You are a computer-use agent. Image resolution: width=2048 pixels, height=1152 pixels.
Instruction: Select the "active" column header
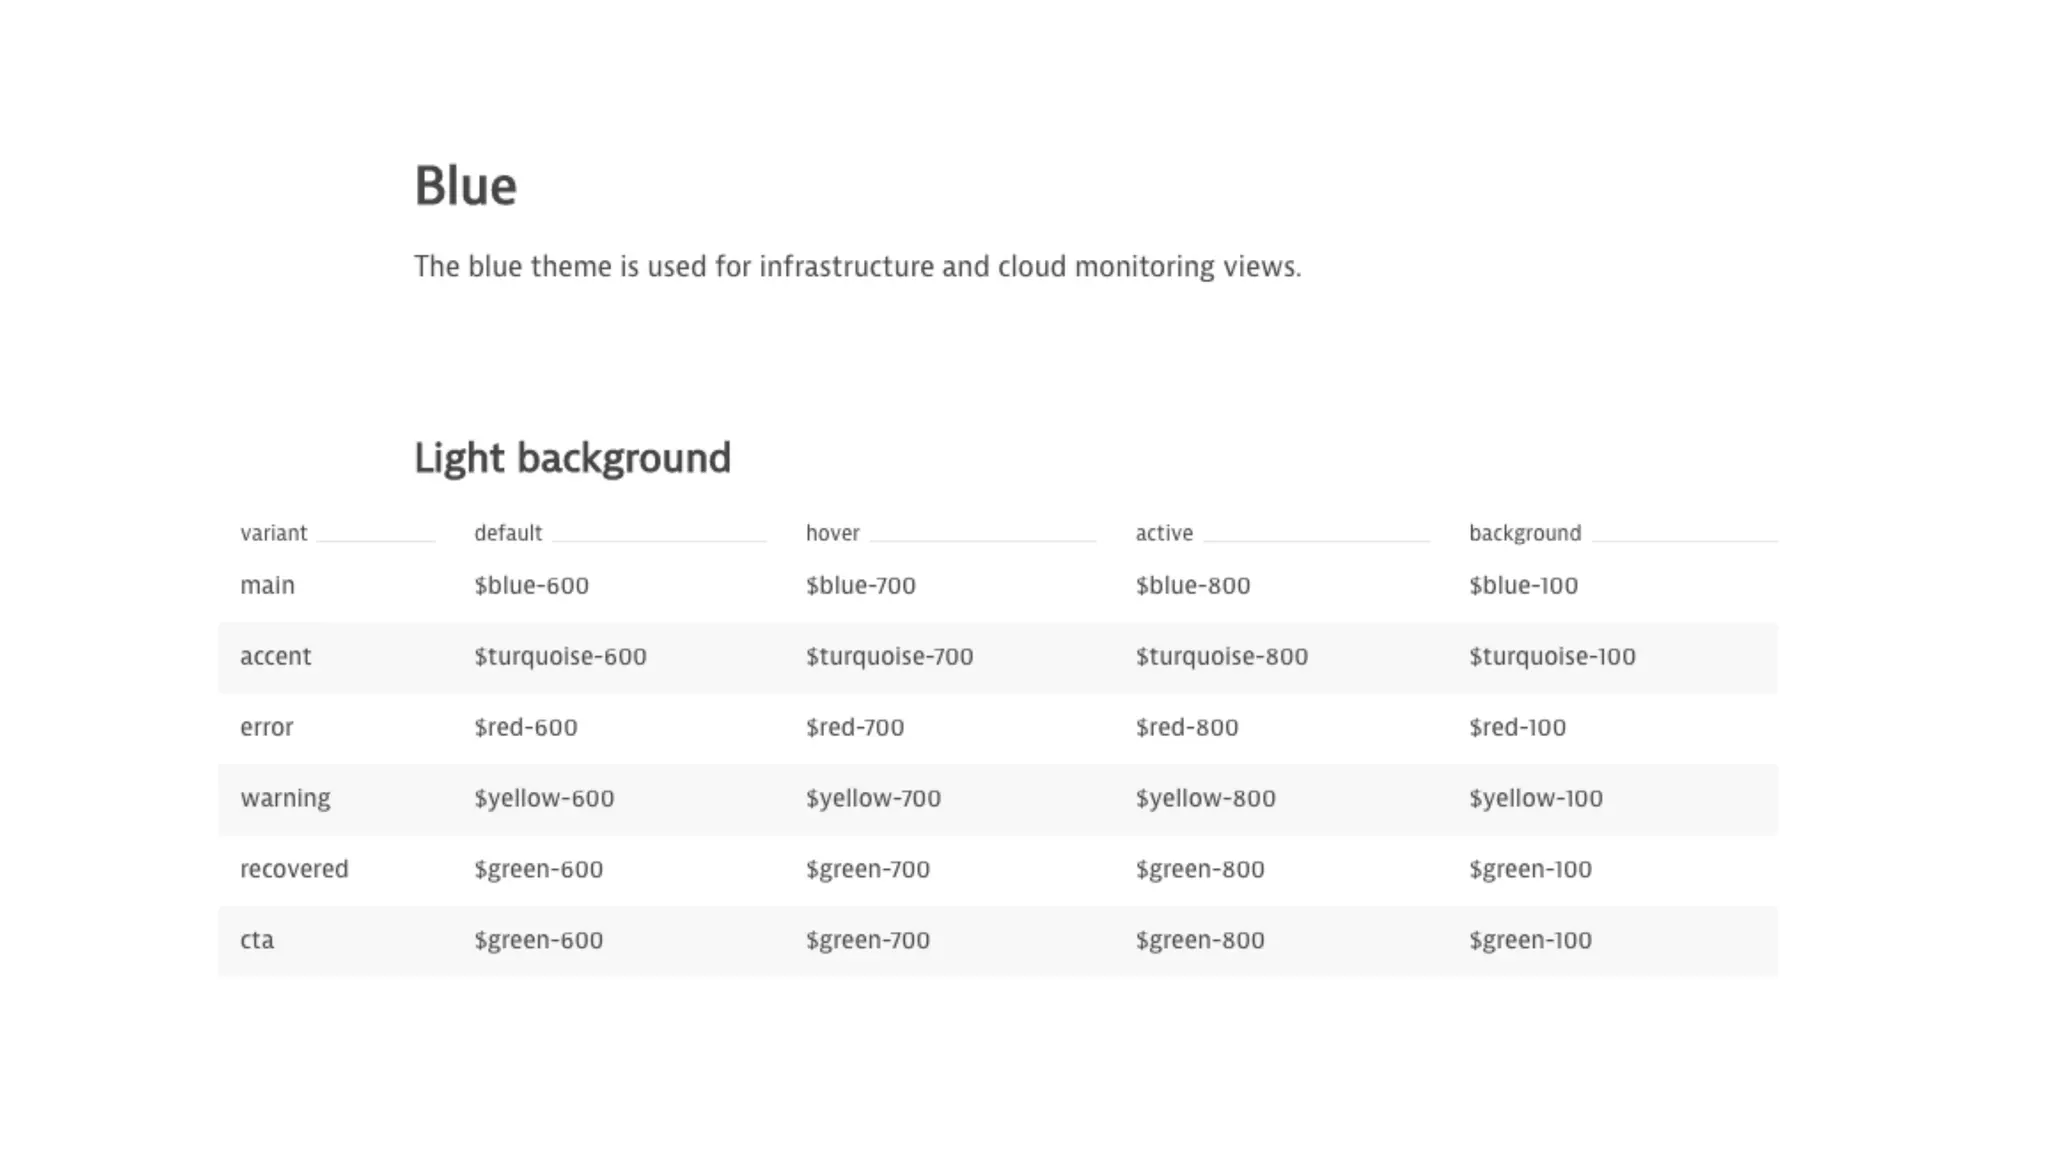1164,533
